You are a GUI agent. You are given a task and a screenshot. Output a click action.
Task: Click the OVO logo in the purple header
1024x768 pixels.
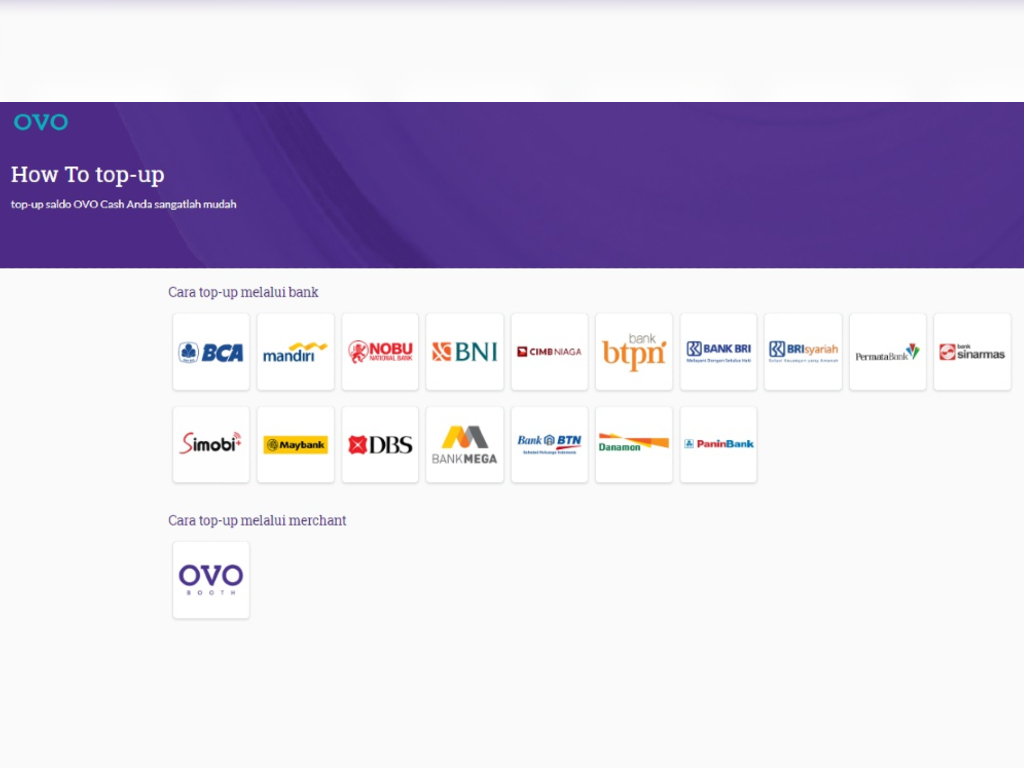click(40, 122)
